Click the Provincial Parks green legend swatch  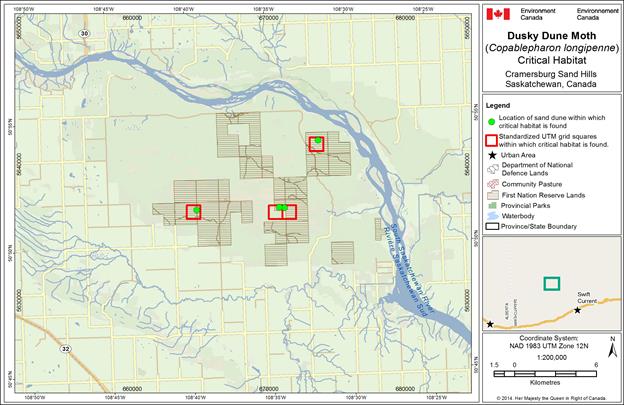pos(491,205)
